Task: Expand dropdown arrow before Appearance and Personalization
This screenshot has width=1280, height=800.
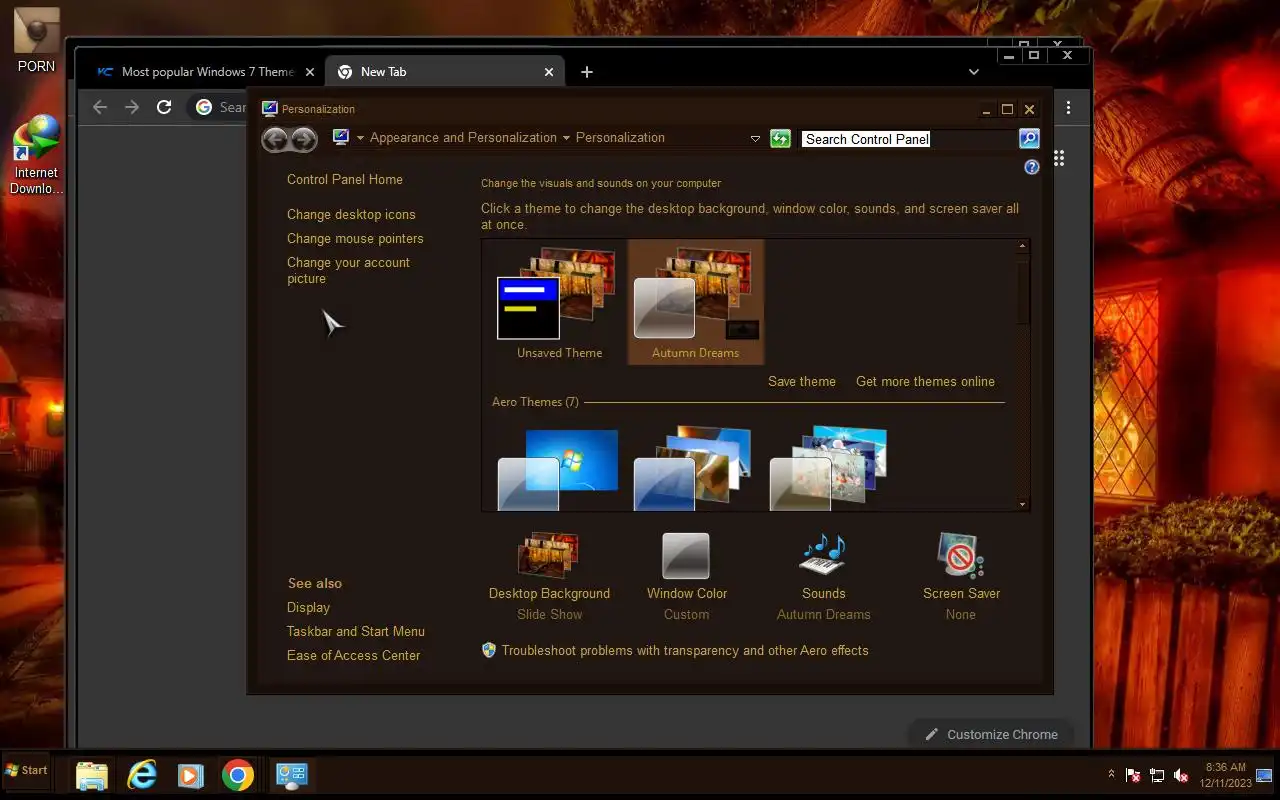Action: pyautogui.click(x=360, y=138)
